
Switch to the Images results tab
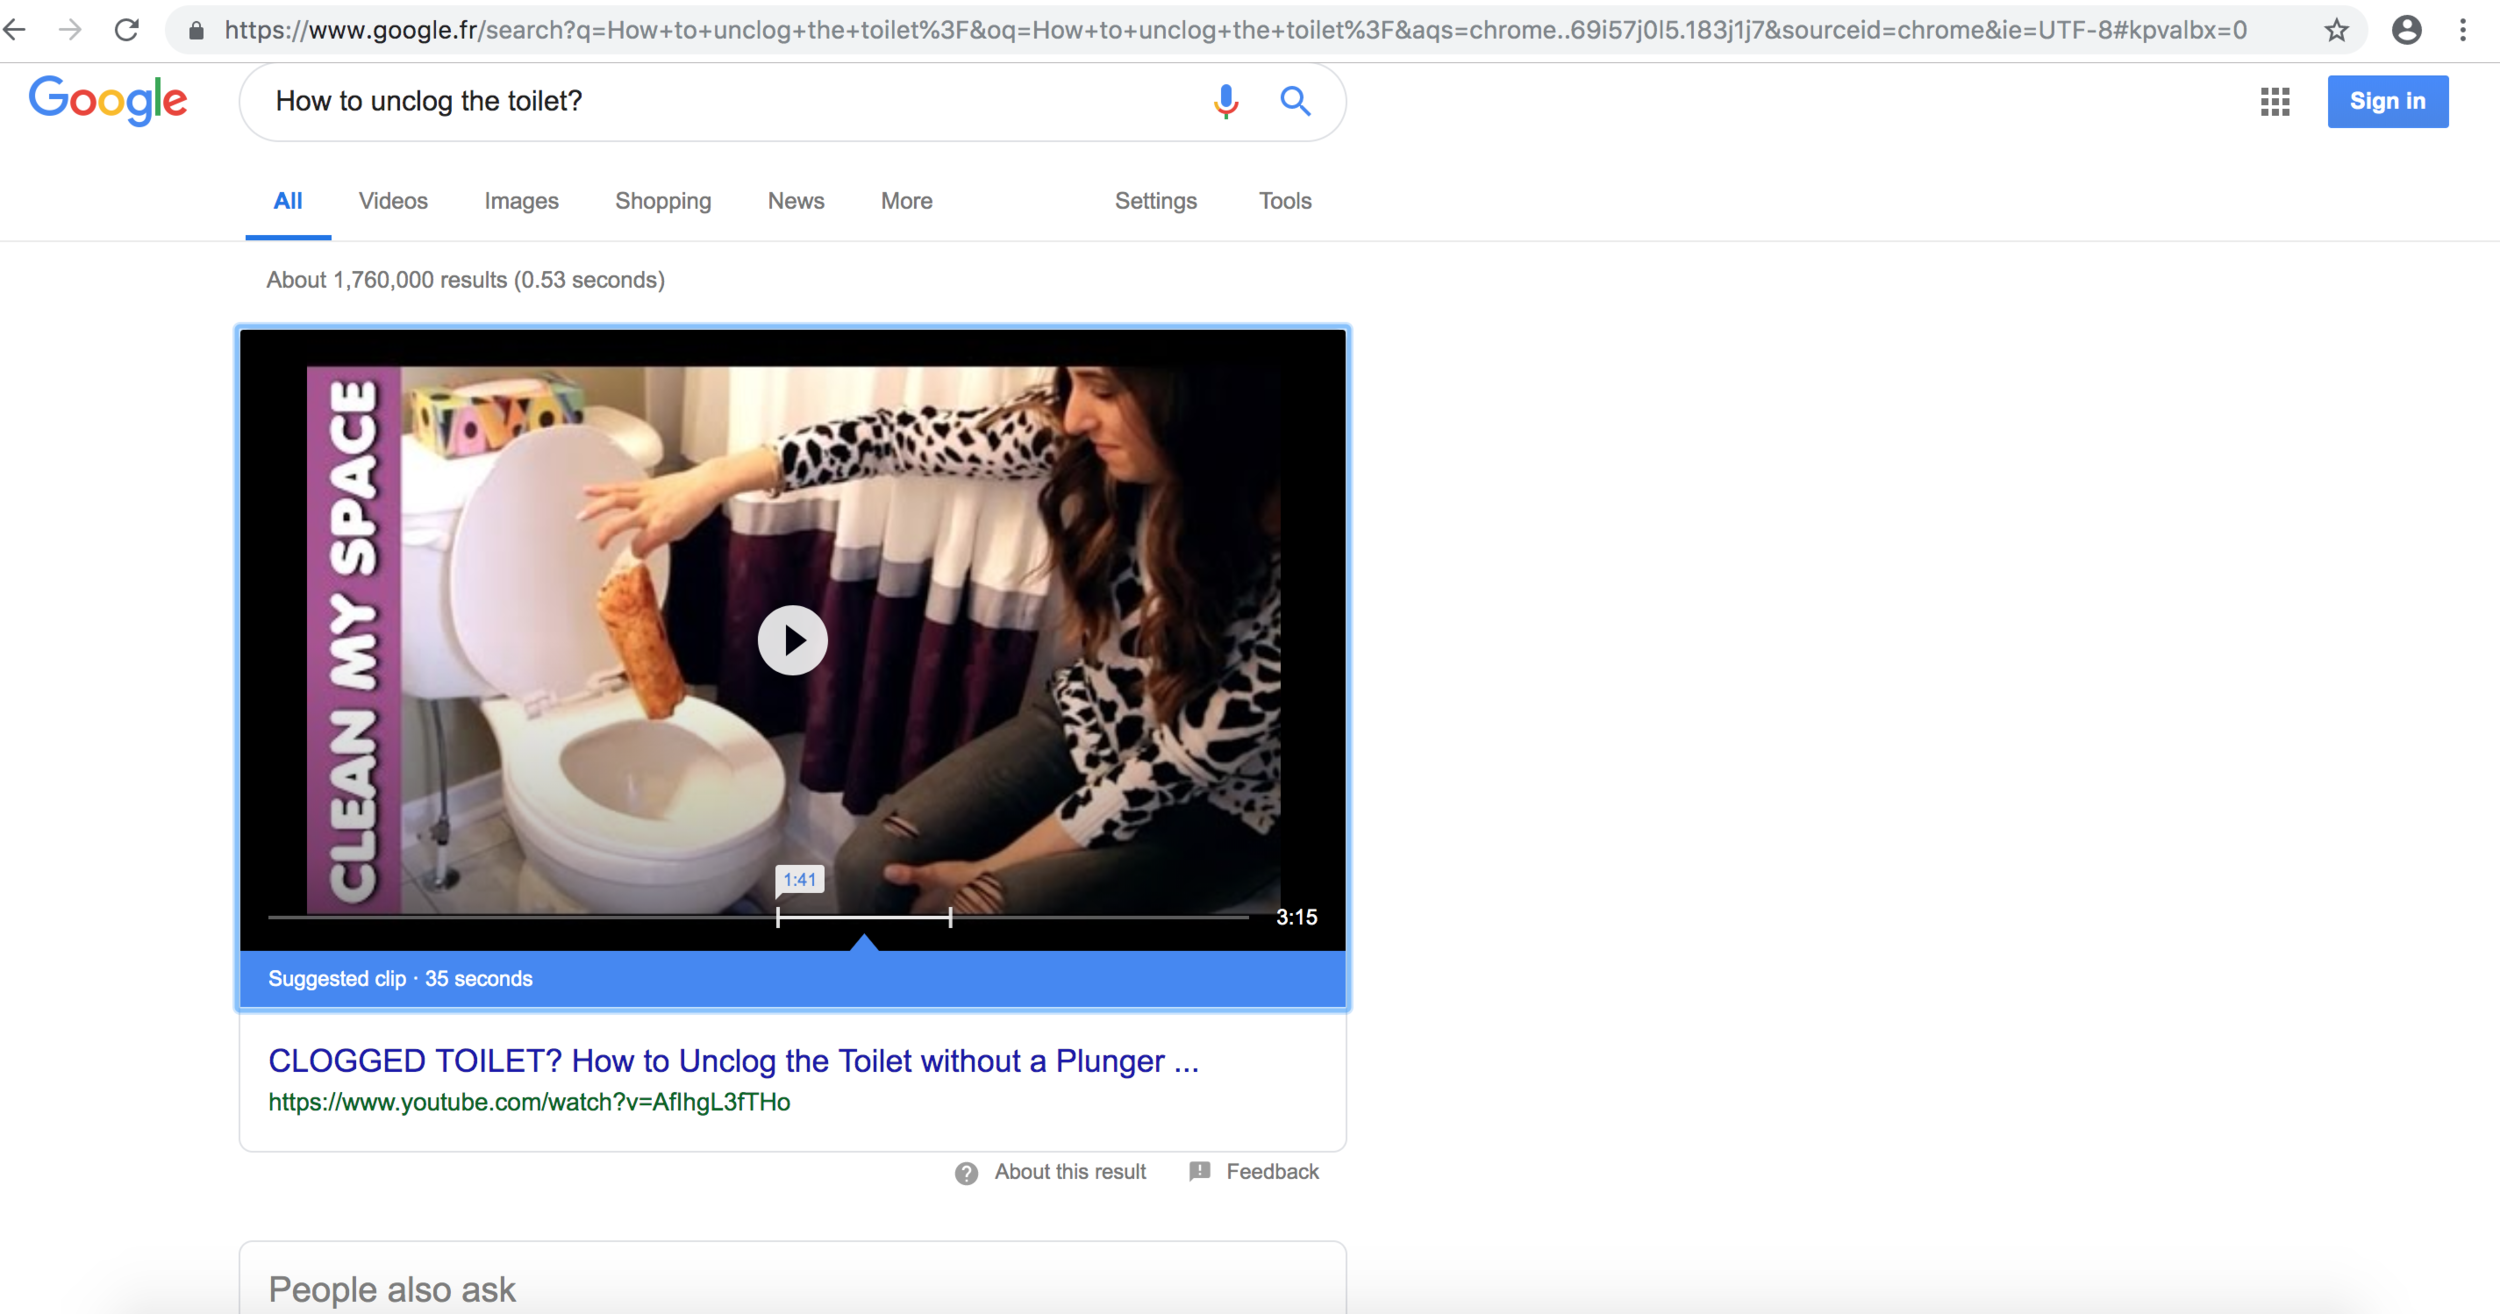tap(521, 201)
